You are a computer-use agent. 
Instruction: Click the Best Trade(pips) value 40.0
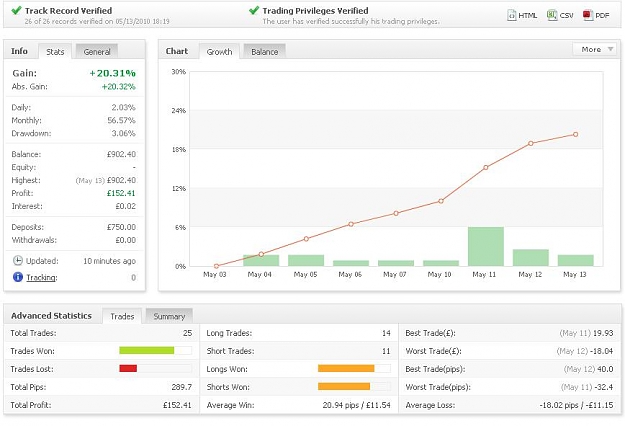pos(605,369)
